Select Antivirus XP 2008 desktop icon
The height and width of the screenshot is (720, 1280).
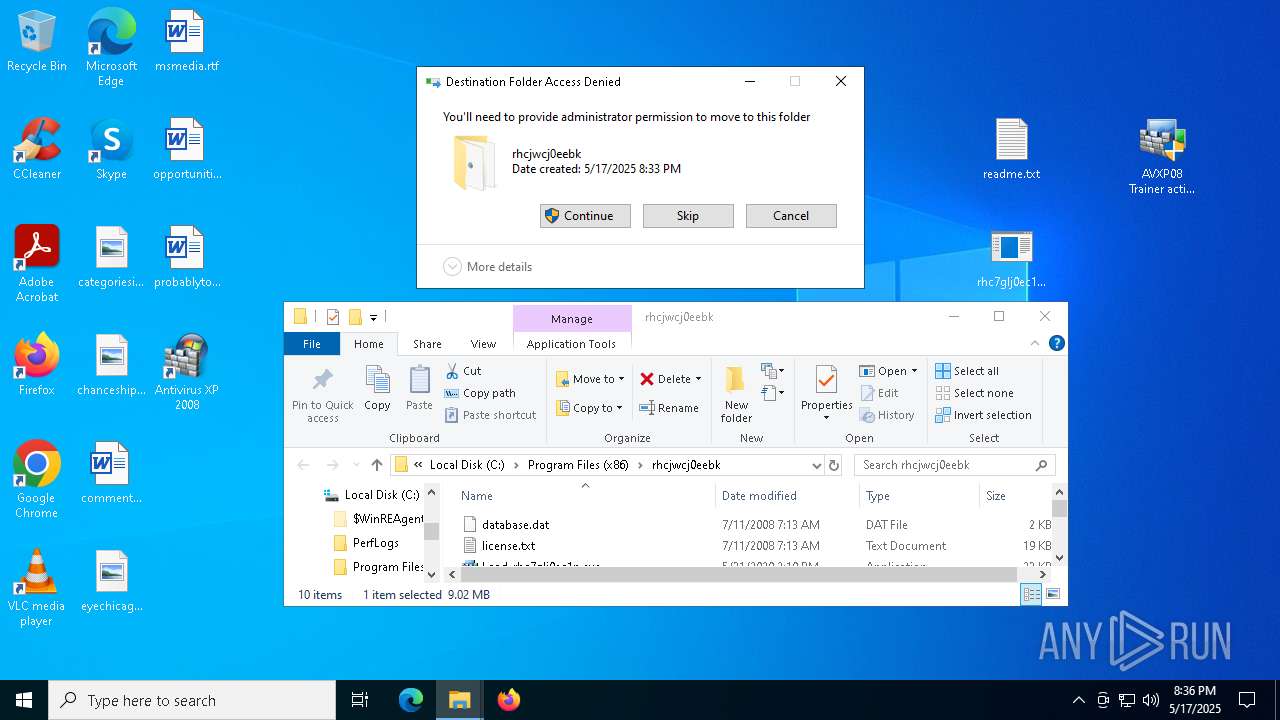pos(187,372)
